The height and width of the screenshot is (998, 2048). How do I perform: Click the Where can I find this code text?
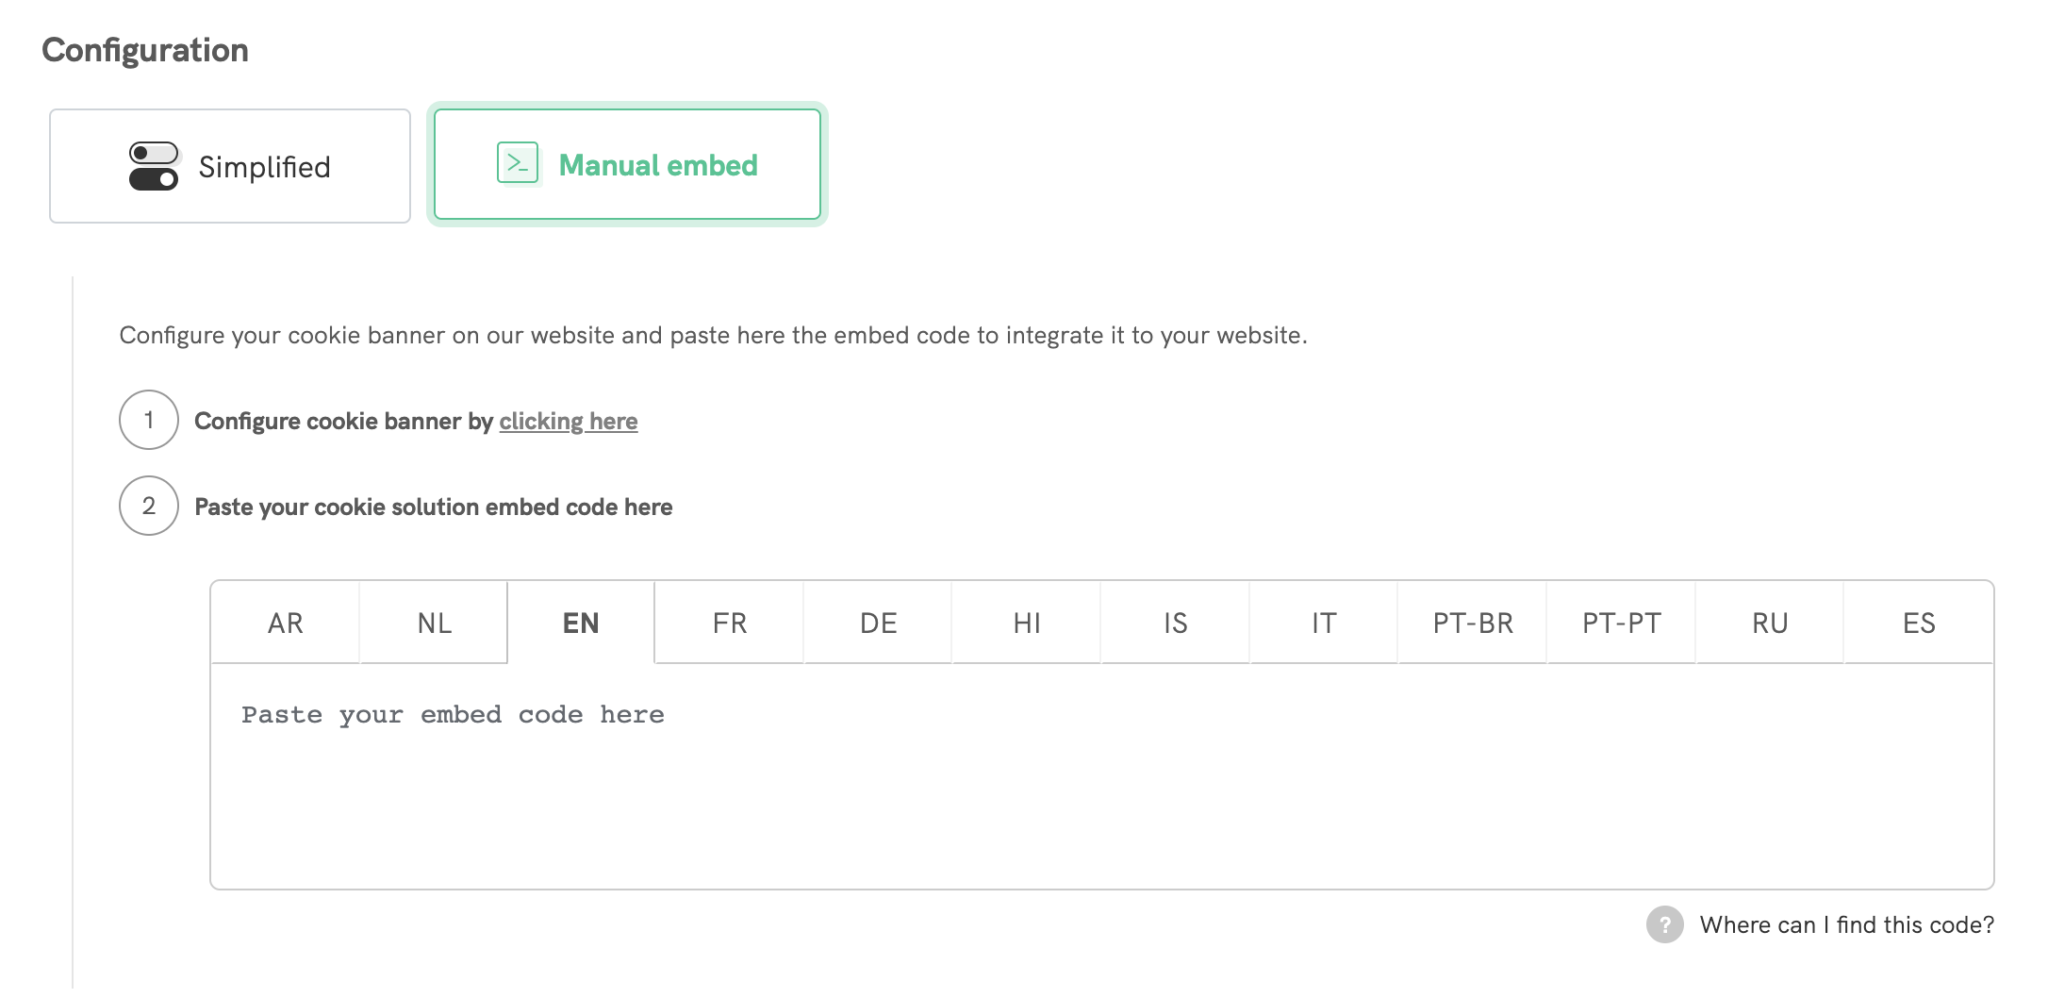[x=1845, y=925]
